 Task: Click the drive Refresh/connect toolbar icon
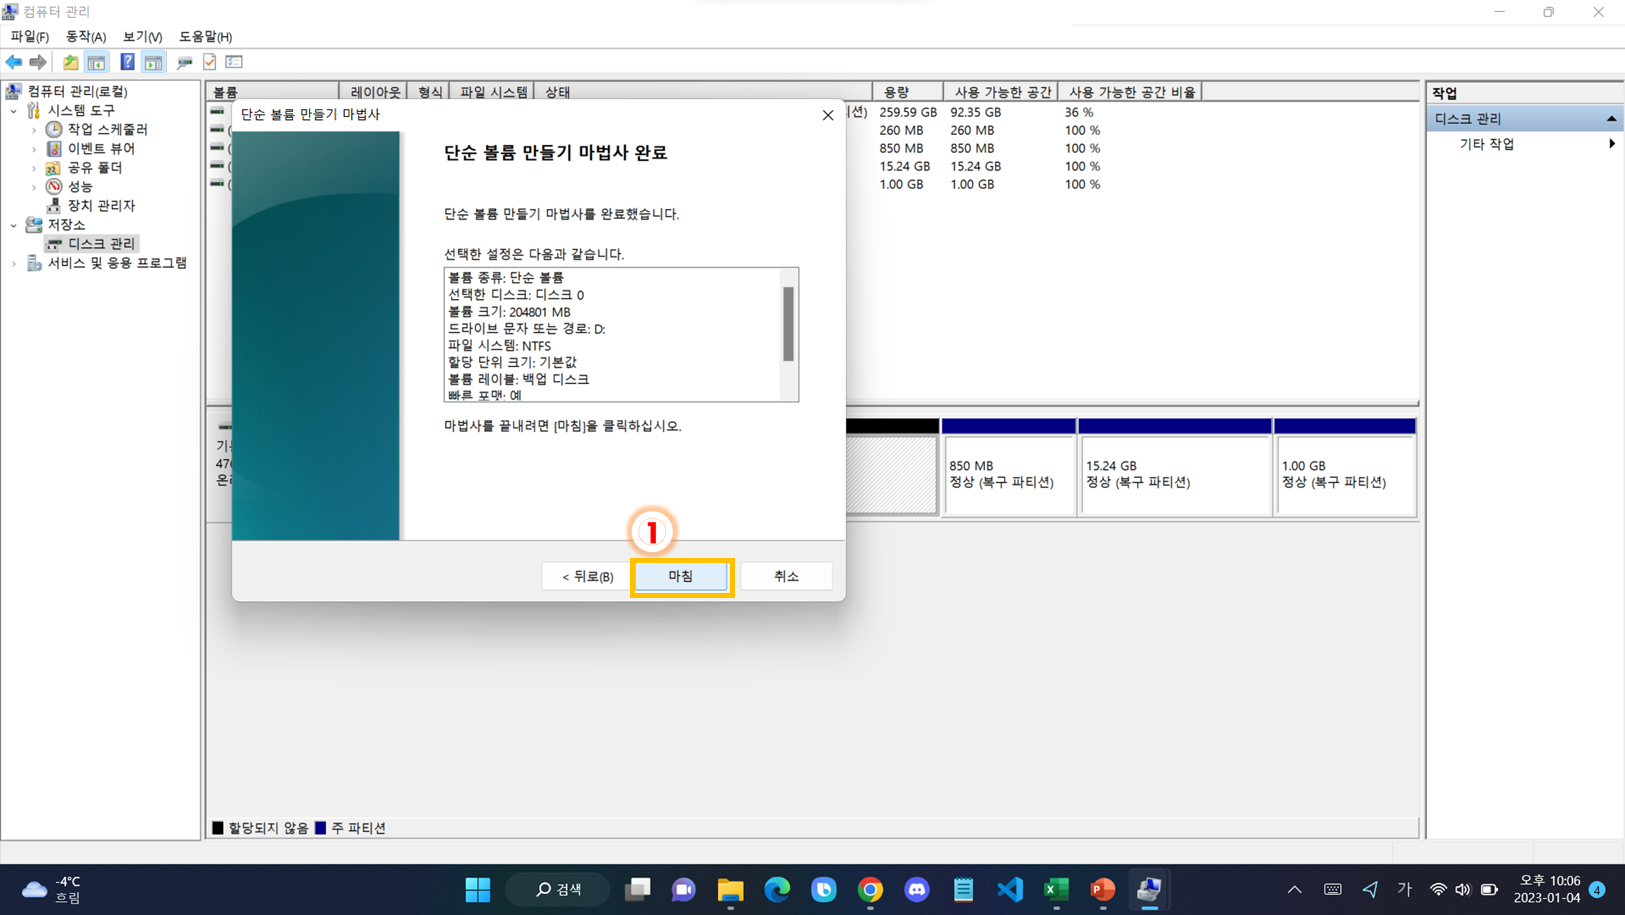pyautogui.click(x=184, y=62)
